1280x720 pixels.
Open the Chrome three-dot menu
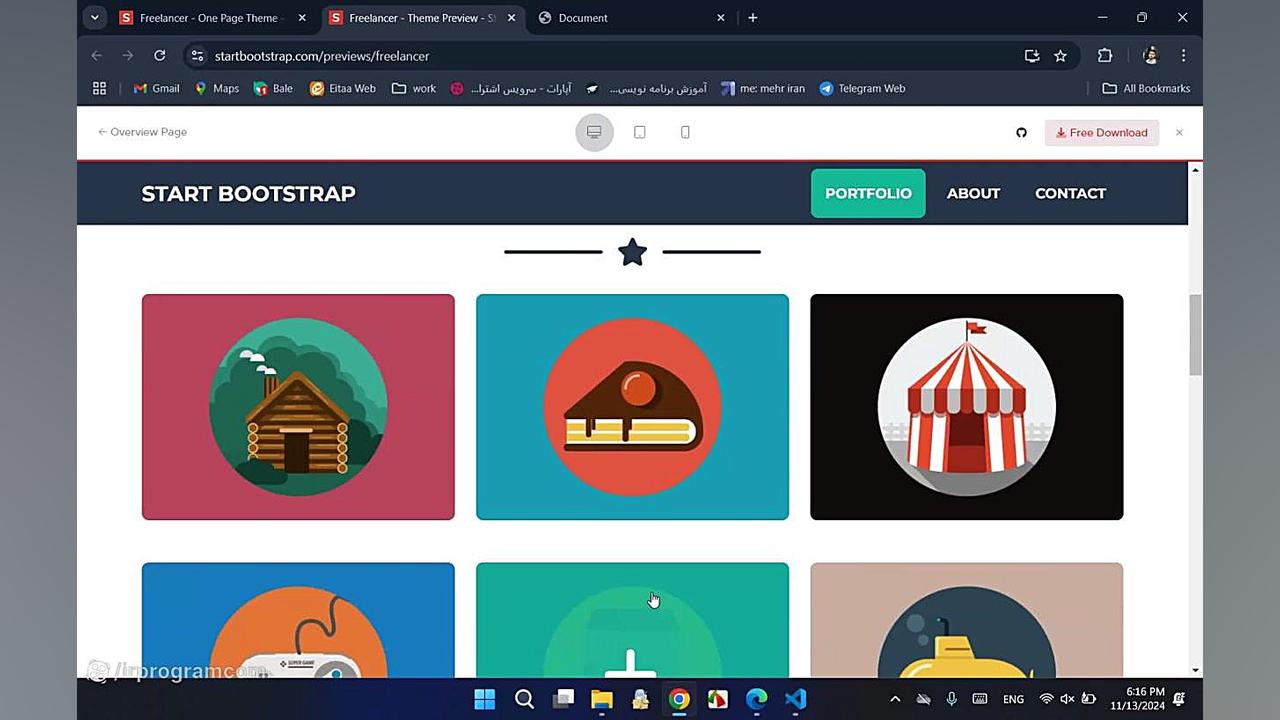pos(1183,56)
